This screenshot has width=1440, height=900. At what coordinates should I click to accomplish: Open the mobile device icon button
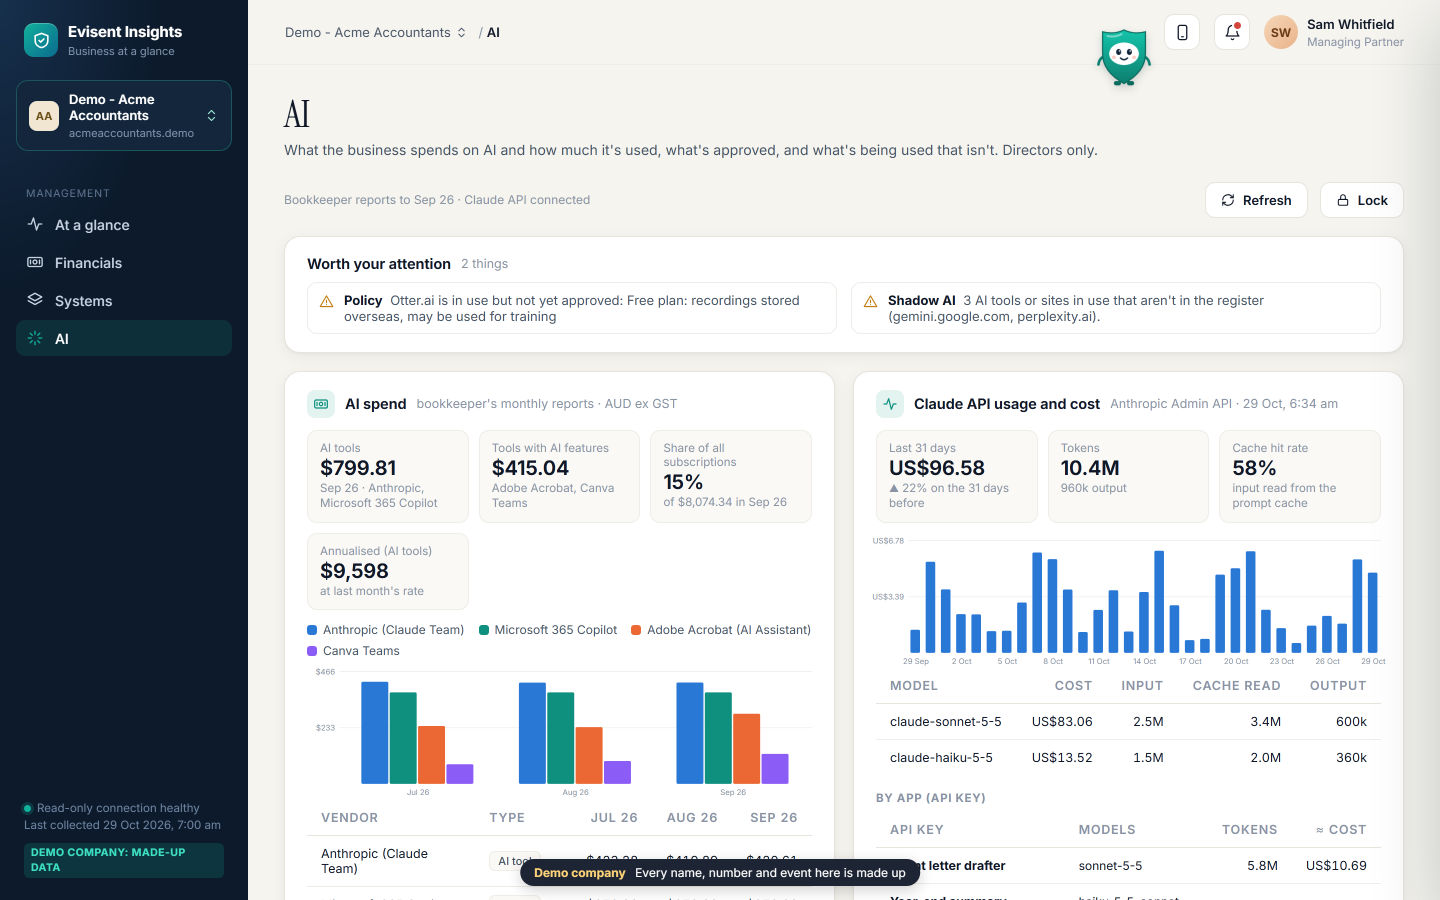(1182, 32)
